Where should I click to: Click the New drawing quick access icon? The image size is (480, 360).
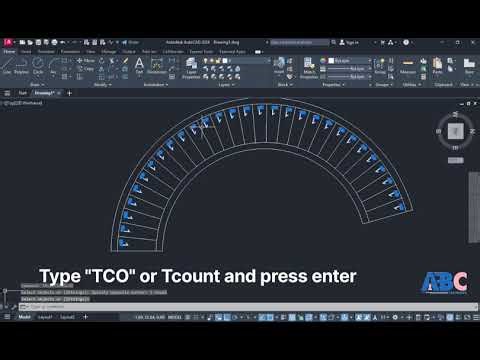[x=22, y=42]
